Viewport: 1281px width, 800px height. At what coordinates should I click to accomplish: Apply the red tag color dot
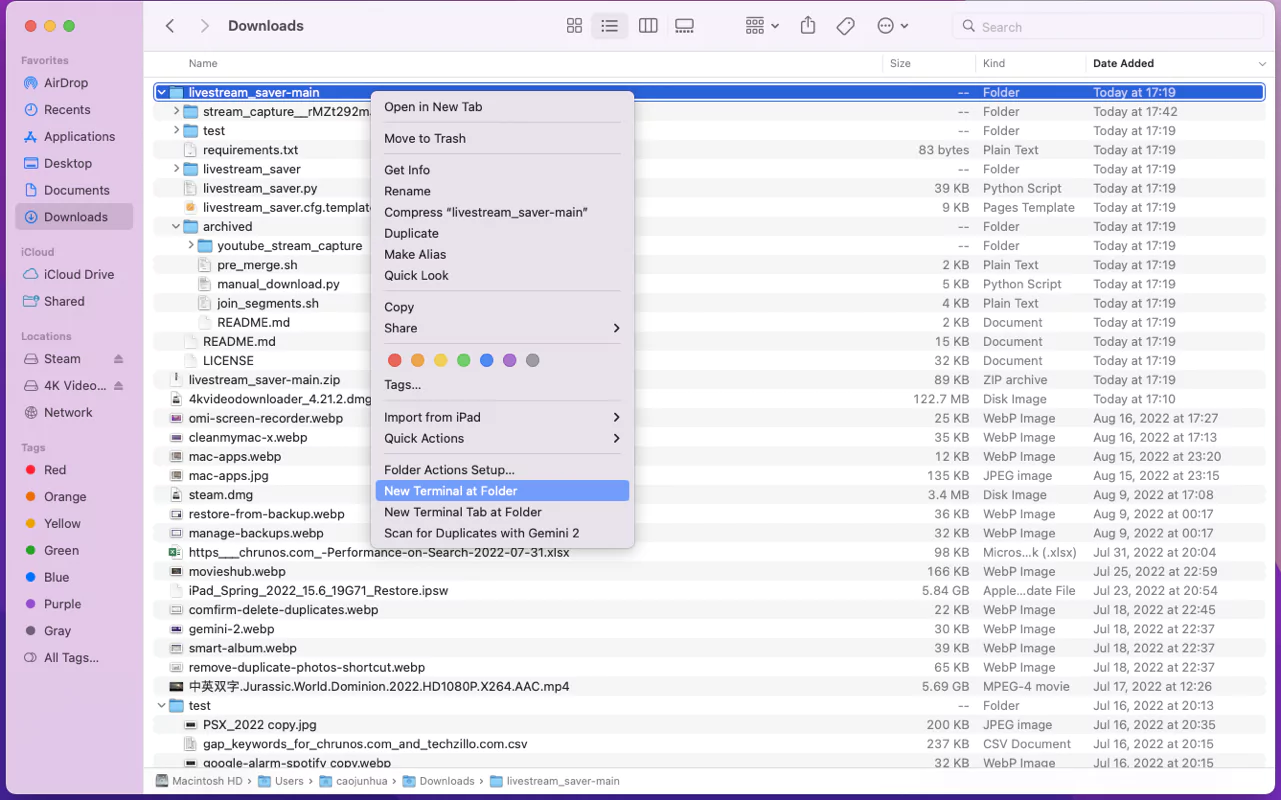[394, 360]
